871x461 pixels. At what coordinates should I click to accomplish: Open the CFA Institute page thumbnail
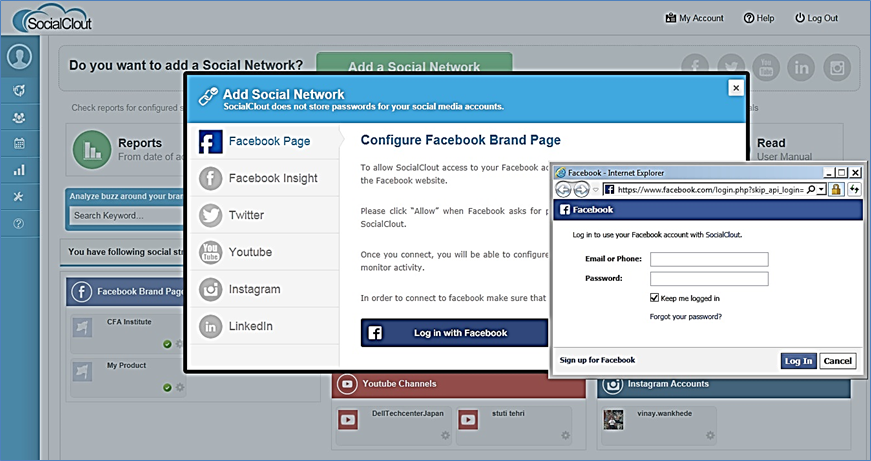82,328
